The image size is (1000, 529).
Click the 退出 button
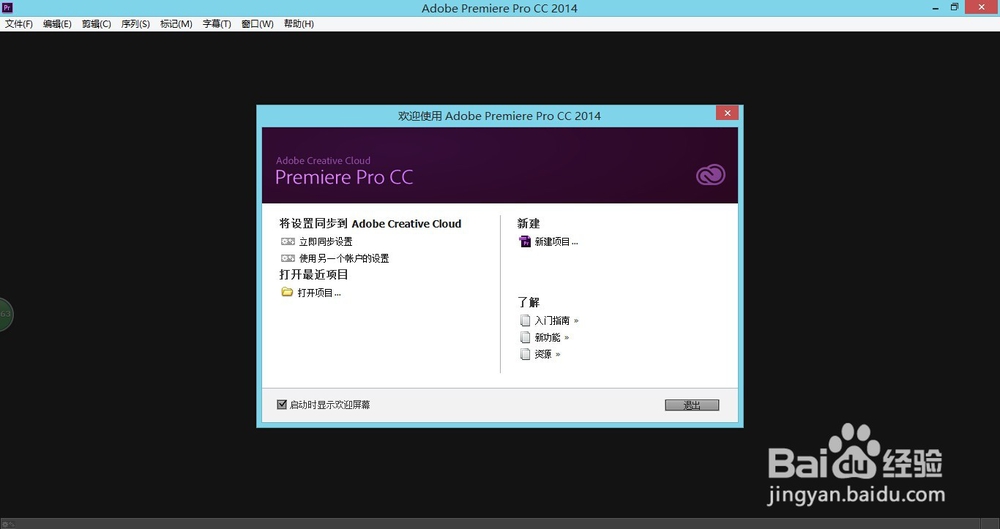tap(692, 405)
